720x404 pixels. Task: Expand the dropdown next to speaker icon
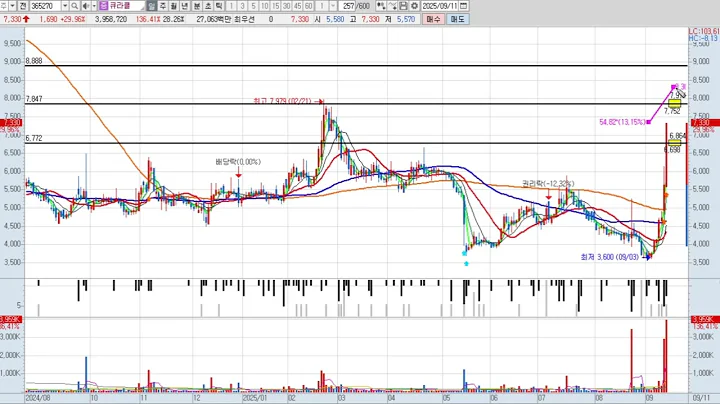94,6
